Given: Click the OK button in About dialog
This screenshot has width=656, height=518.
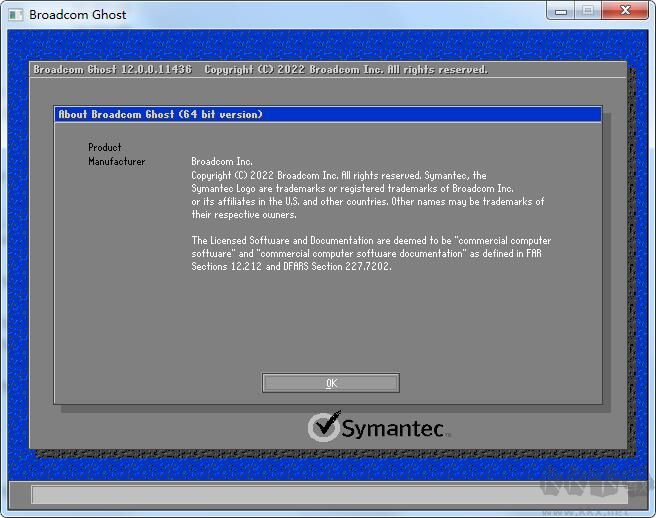Looking at the screenshot, I should pos(331,383).
